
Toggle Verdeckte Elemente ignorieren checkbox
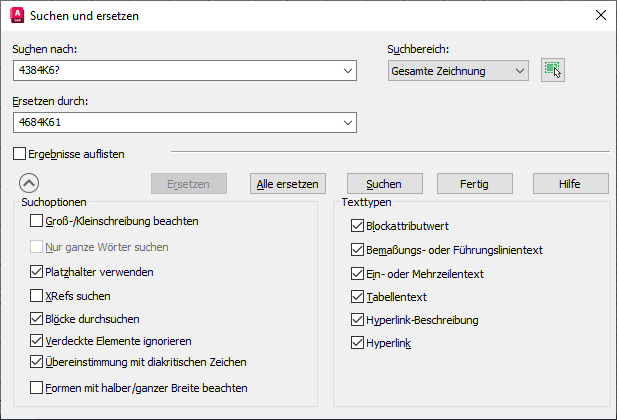tap(37, 341)
